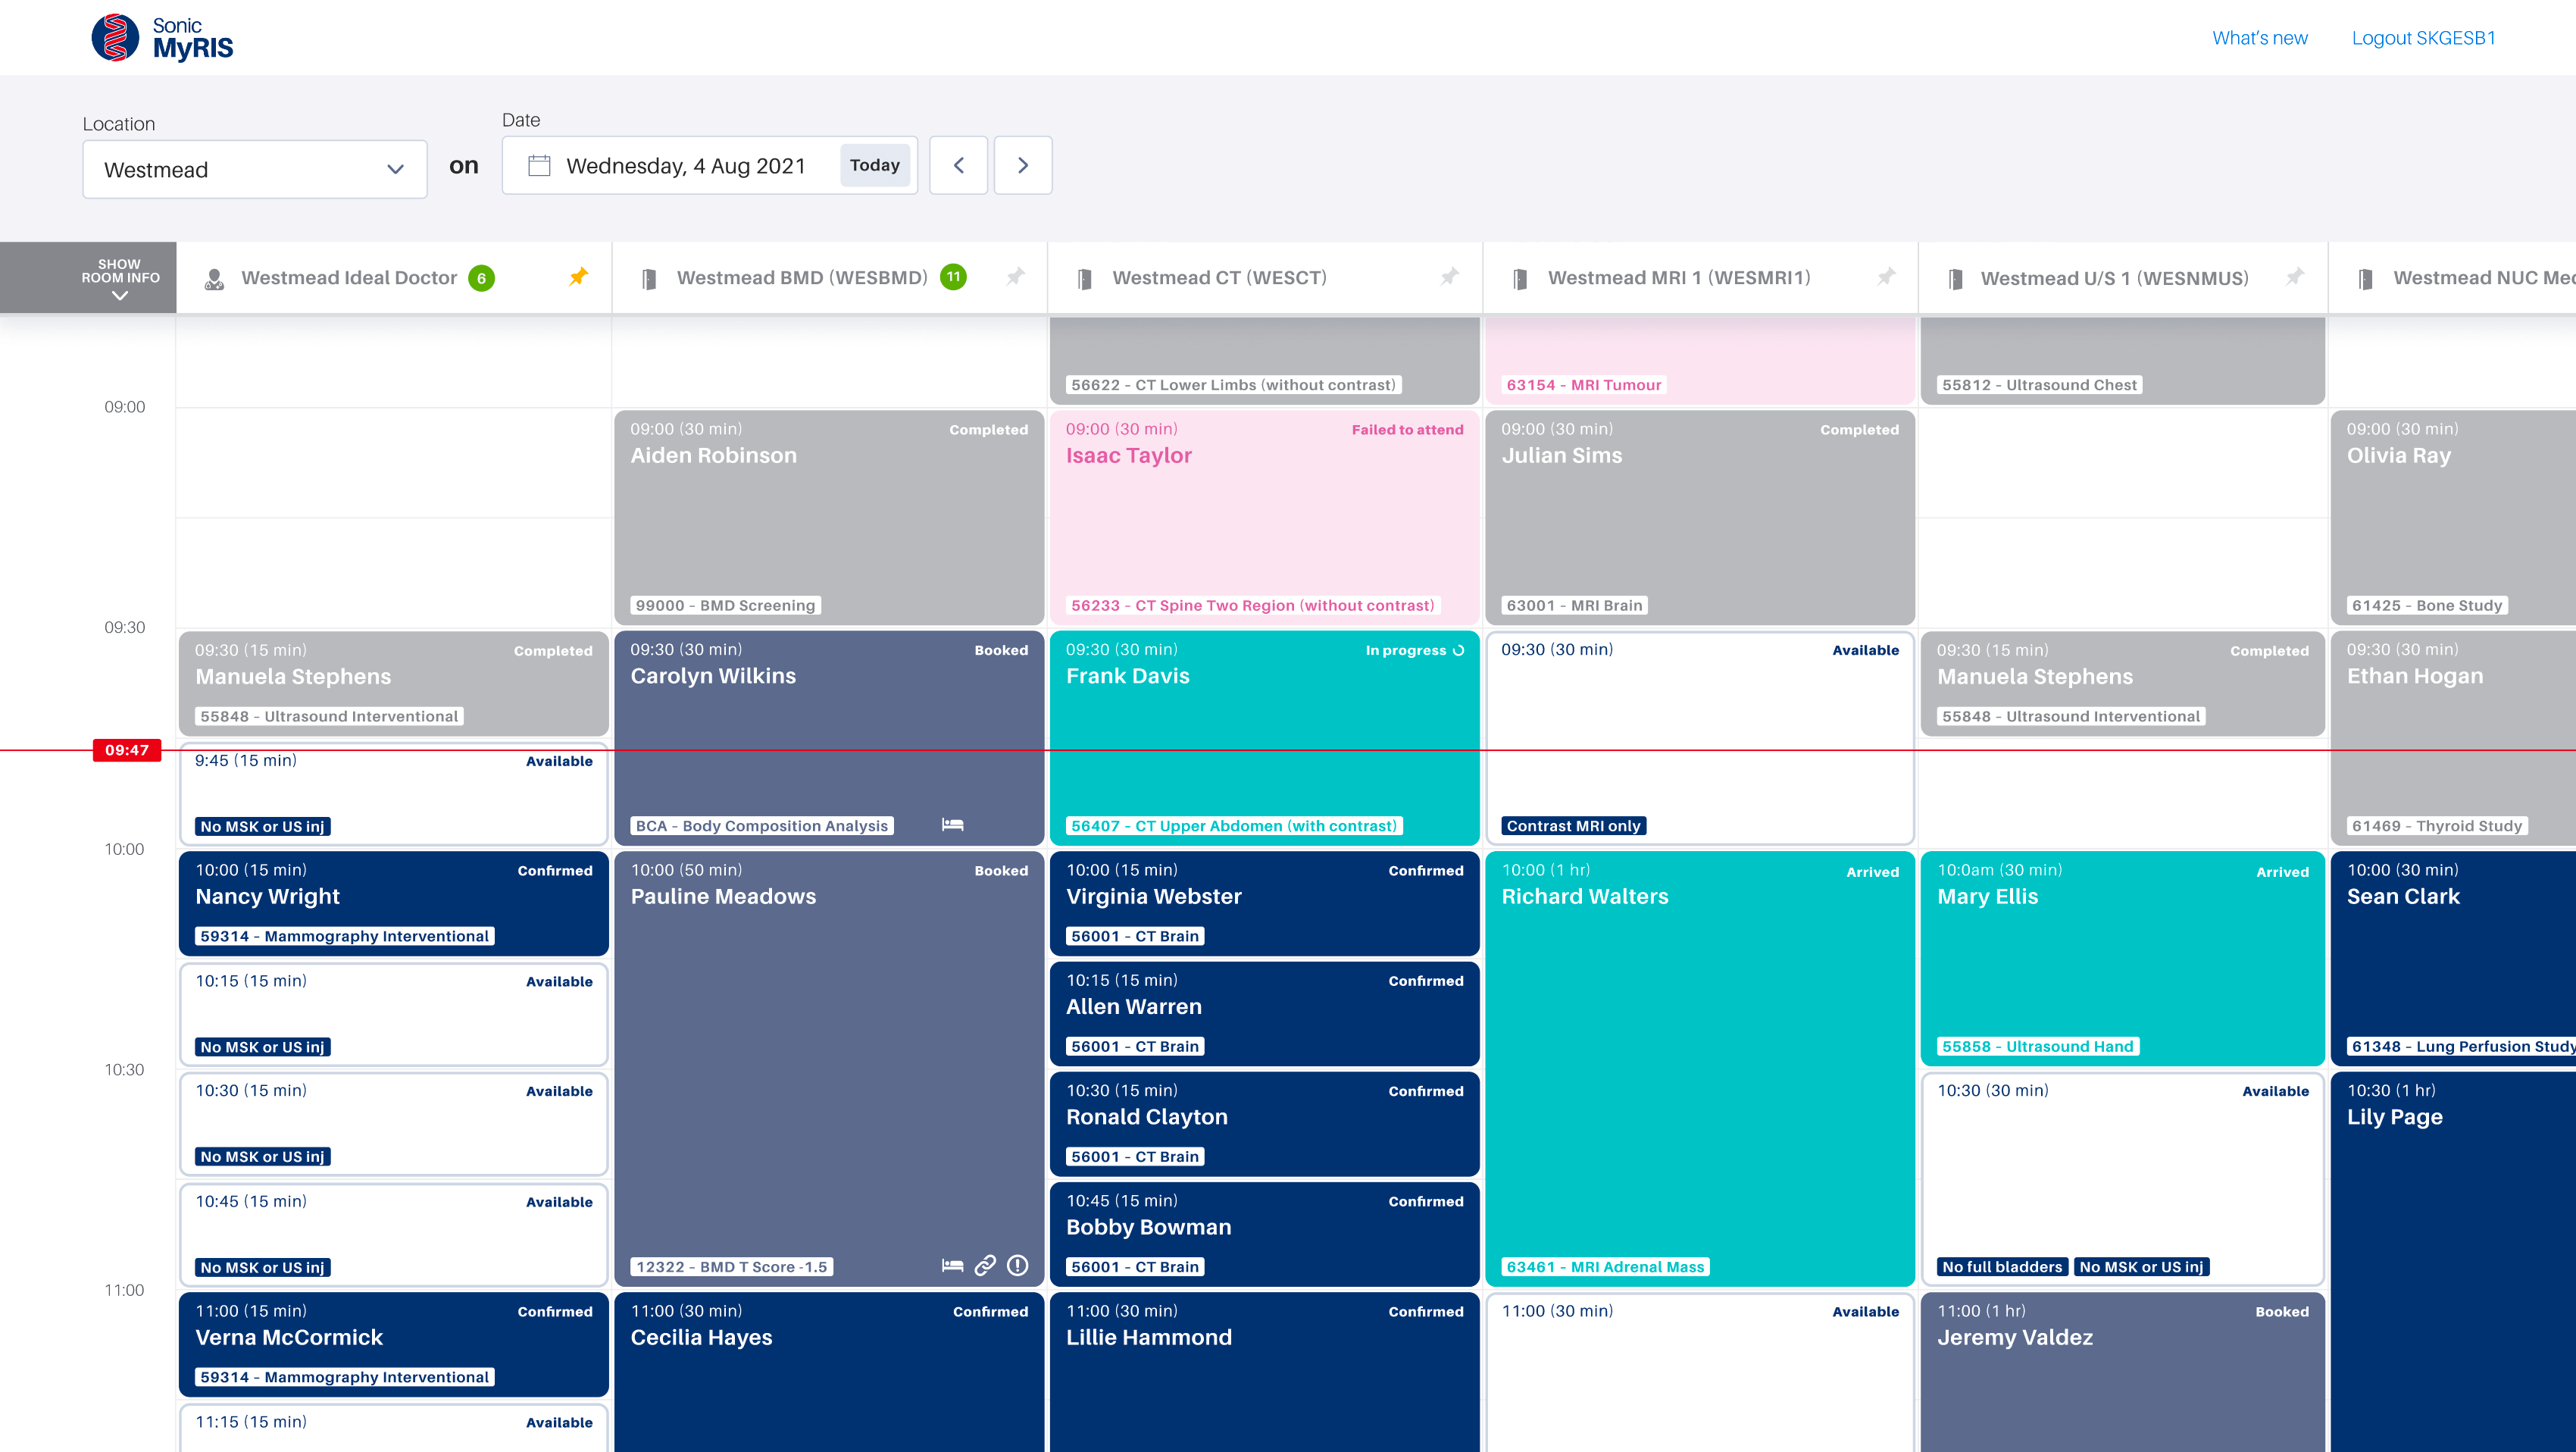Click the 09:47 current time marker
This screenshot has height=1452, width=2576.
[x=127, y=750]
